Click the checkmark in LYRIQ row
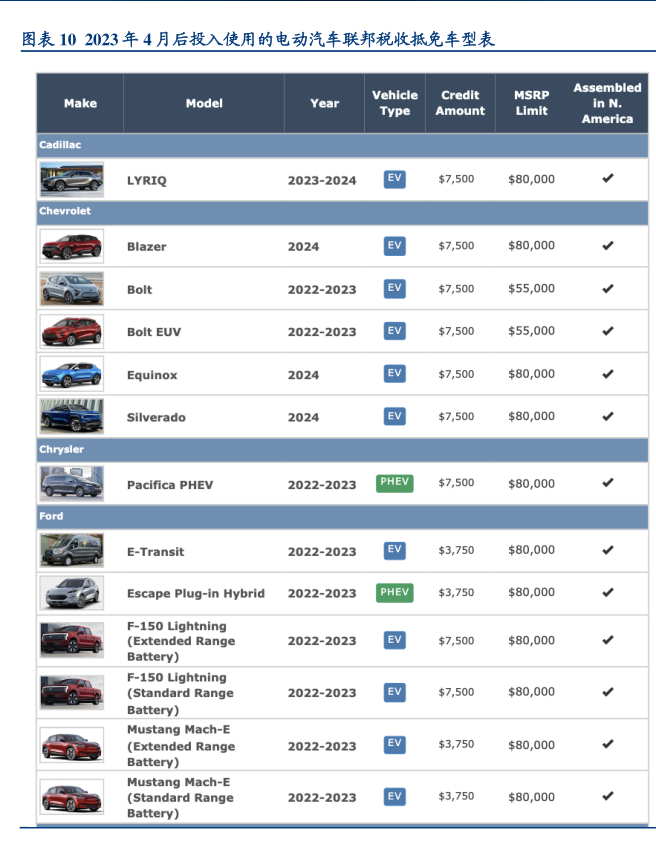The width and height of the screenshot is (656, 858). [x=608, y=178]
